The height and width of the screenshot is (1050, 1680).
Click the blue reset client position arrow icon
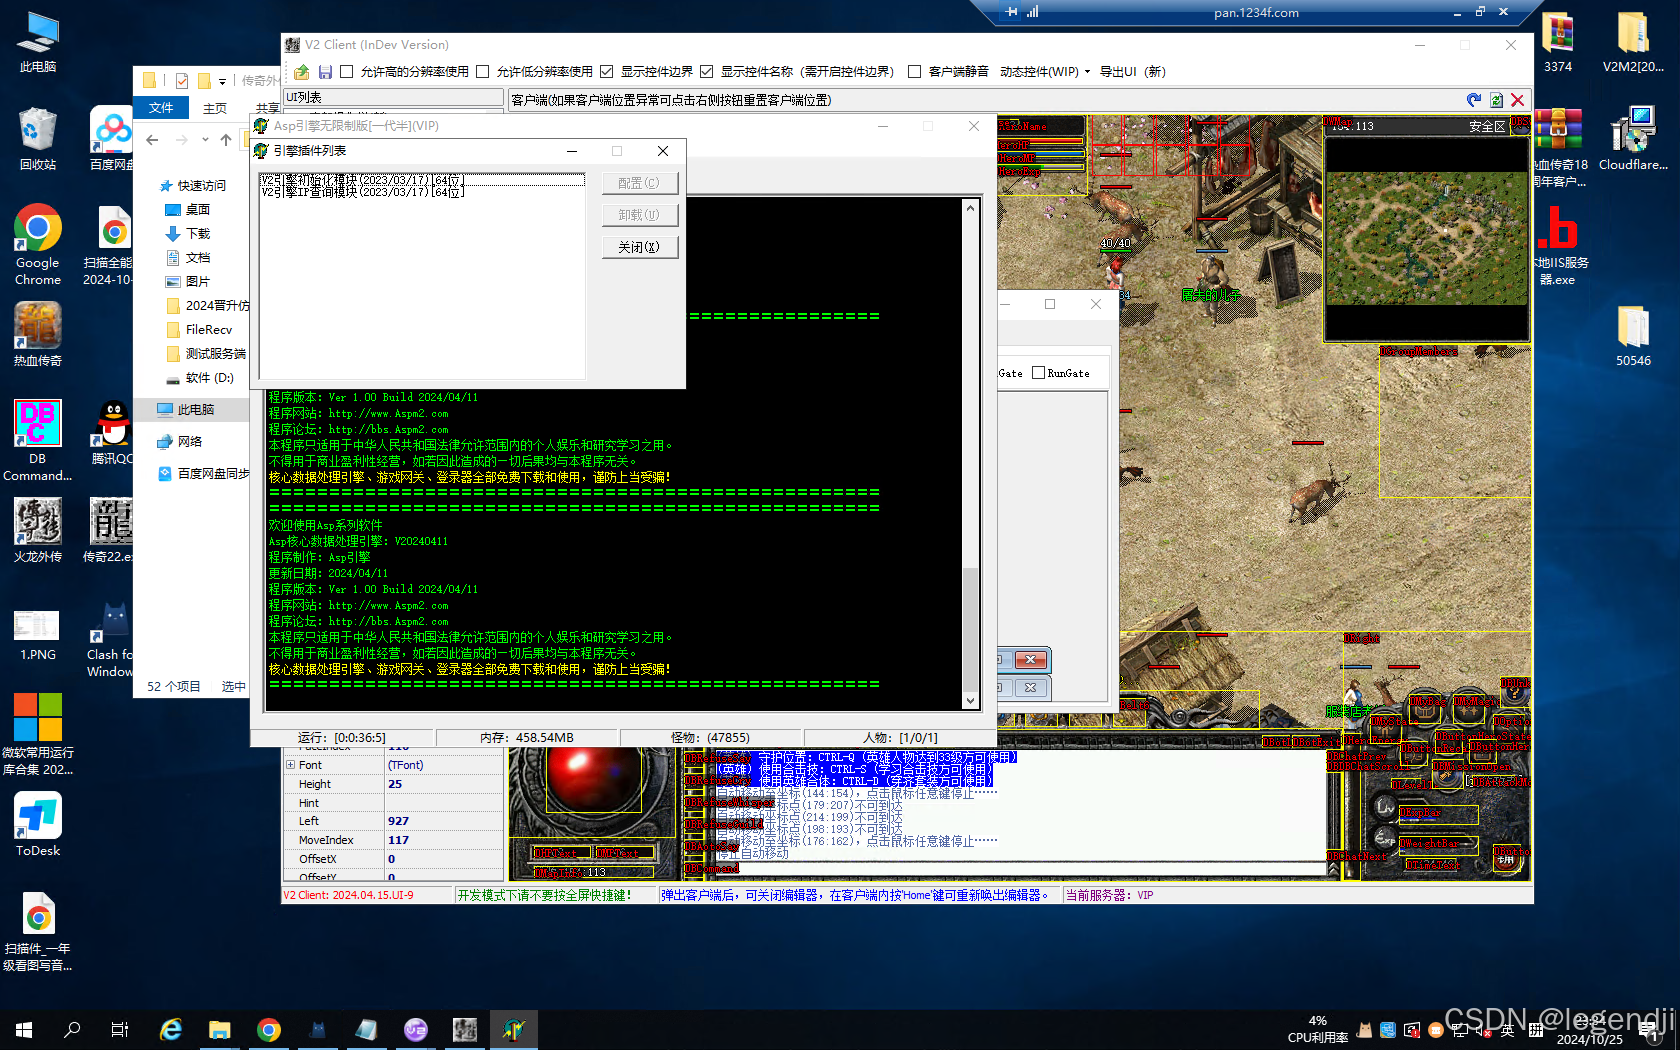coord(1474,100)
